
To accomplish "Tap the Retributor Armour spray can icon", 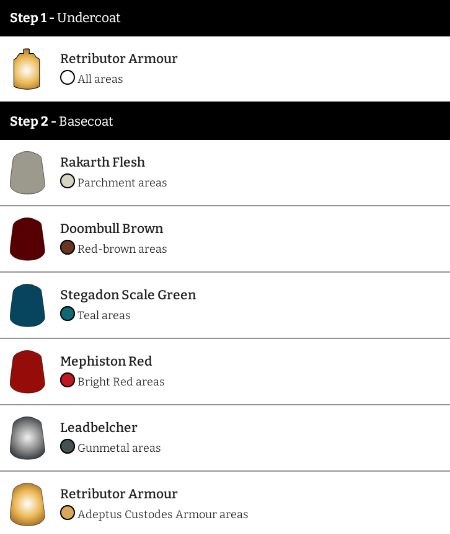I will [27, 69].
